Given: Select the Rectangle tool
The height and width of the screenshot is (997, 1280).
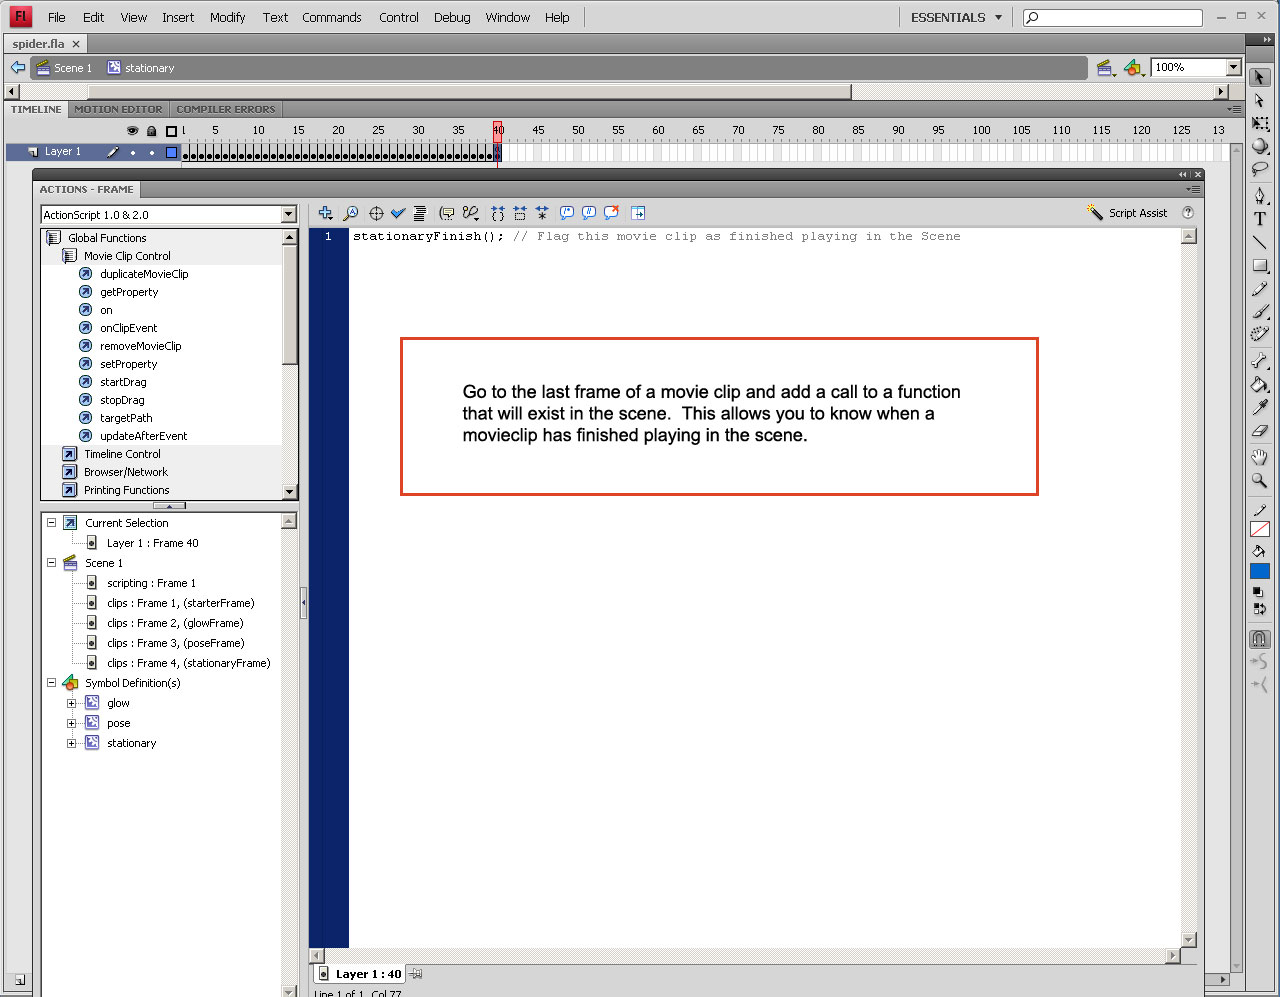Looking at the screenshot, I should click(x=1259, y=266).
